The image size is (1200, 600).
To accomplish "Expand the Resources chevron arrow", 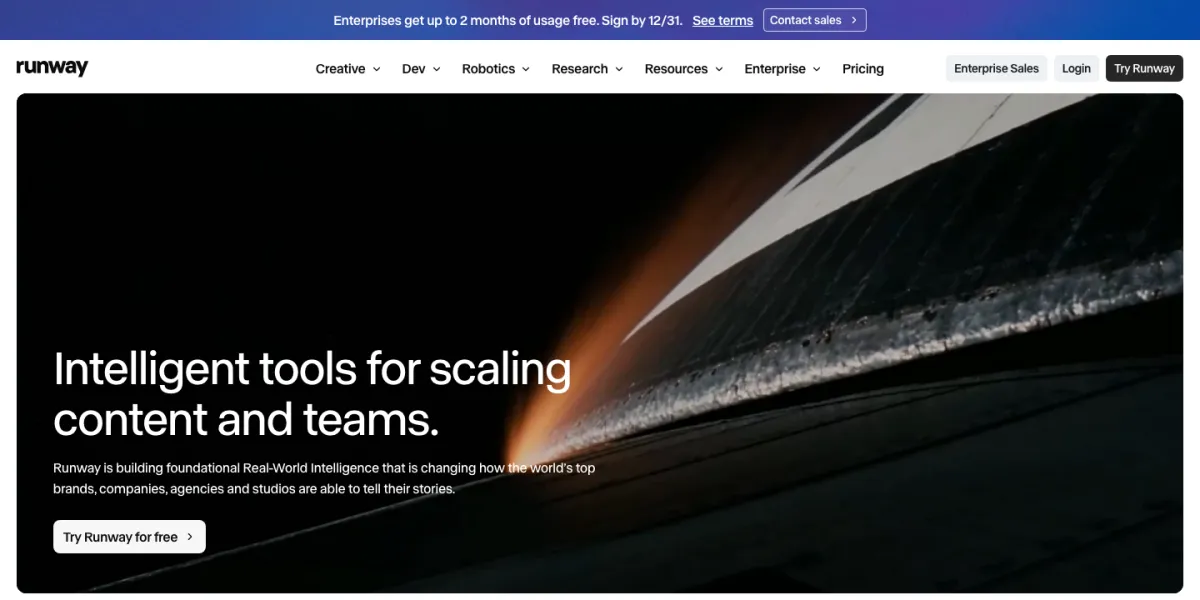I will (x=719, y=69).
